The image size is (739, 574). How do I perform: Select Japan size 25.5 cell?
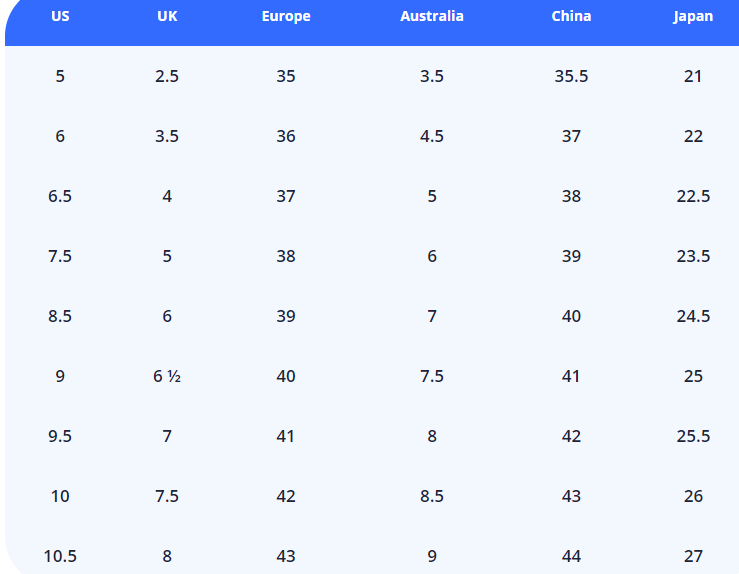(693, 436)
